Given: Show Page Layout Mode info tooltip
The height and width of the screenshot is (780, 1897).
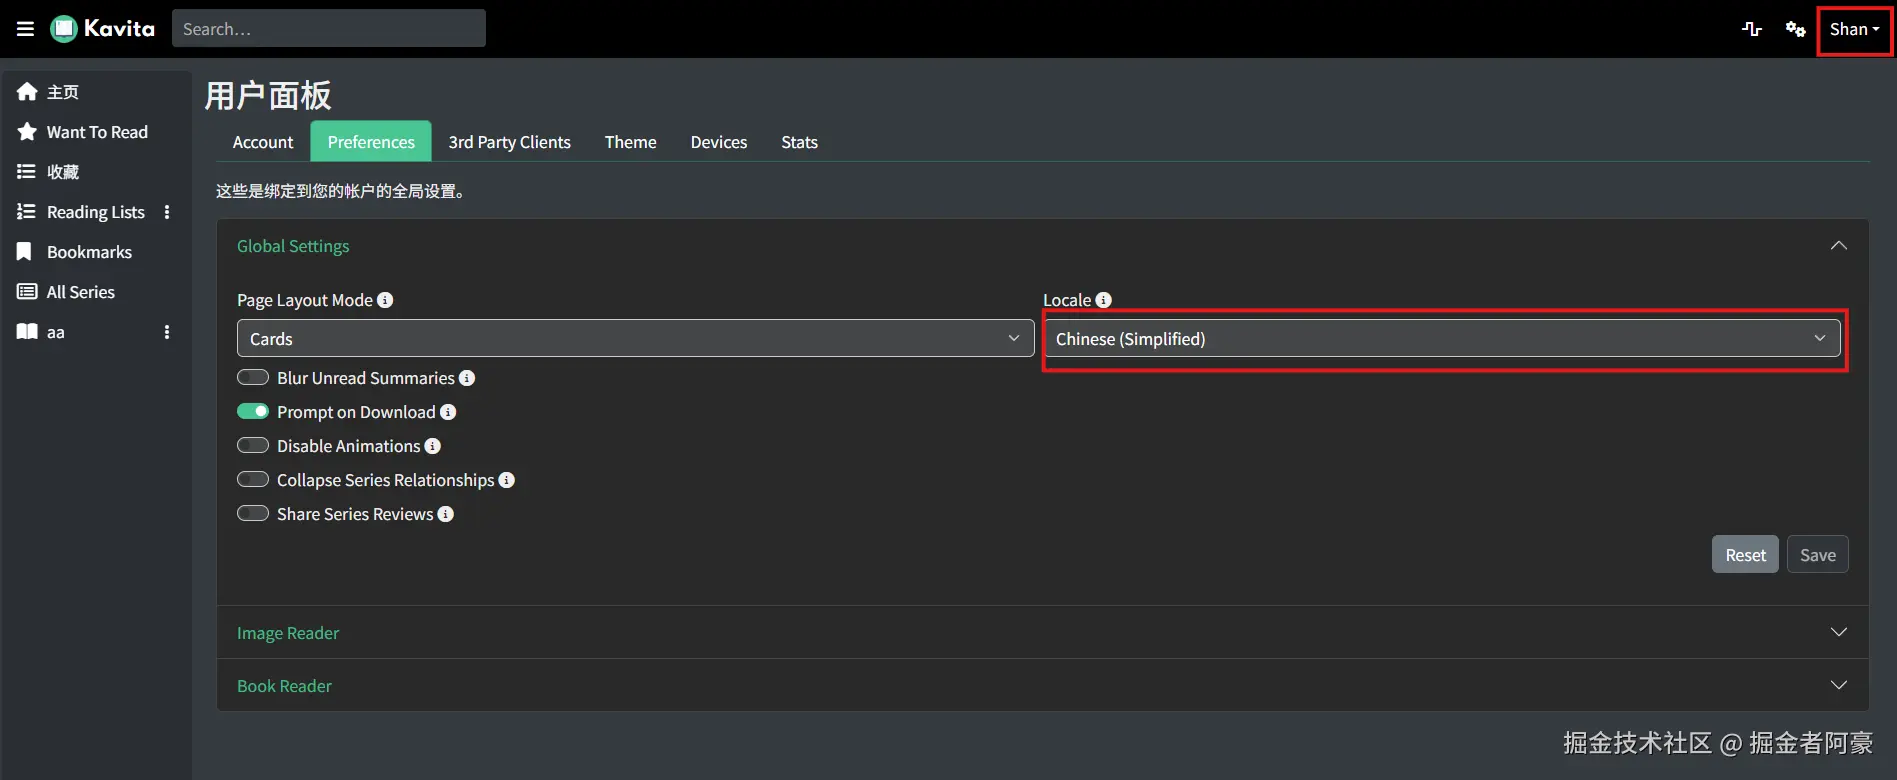Looking at the screenshot, I should (385, 300).
